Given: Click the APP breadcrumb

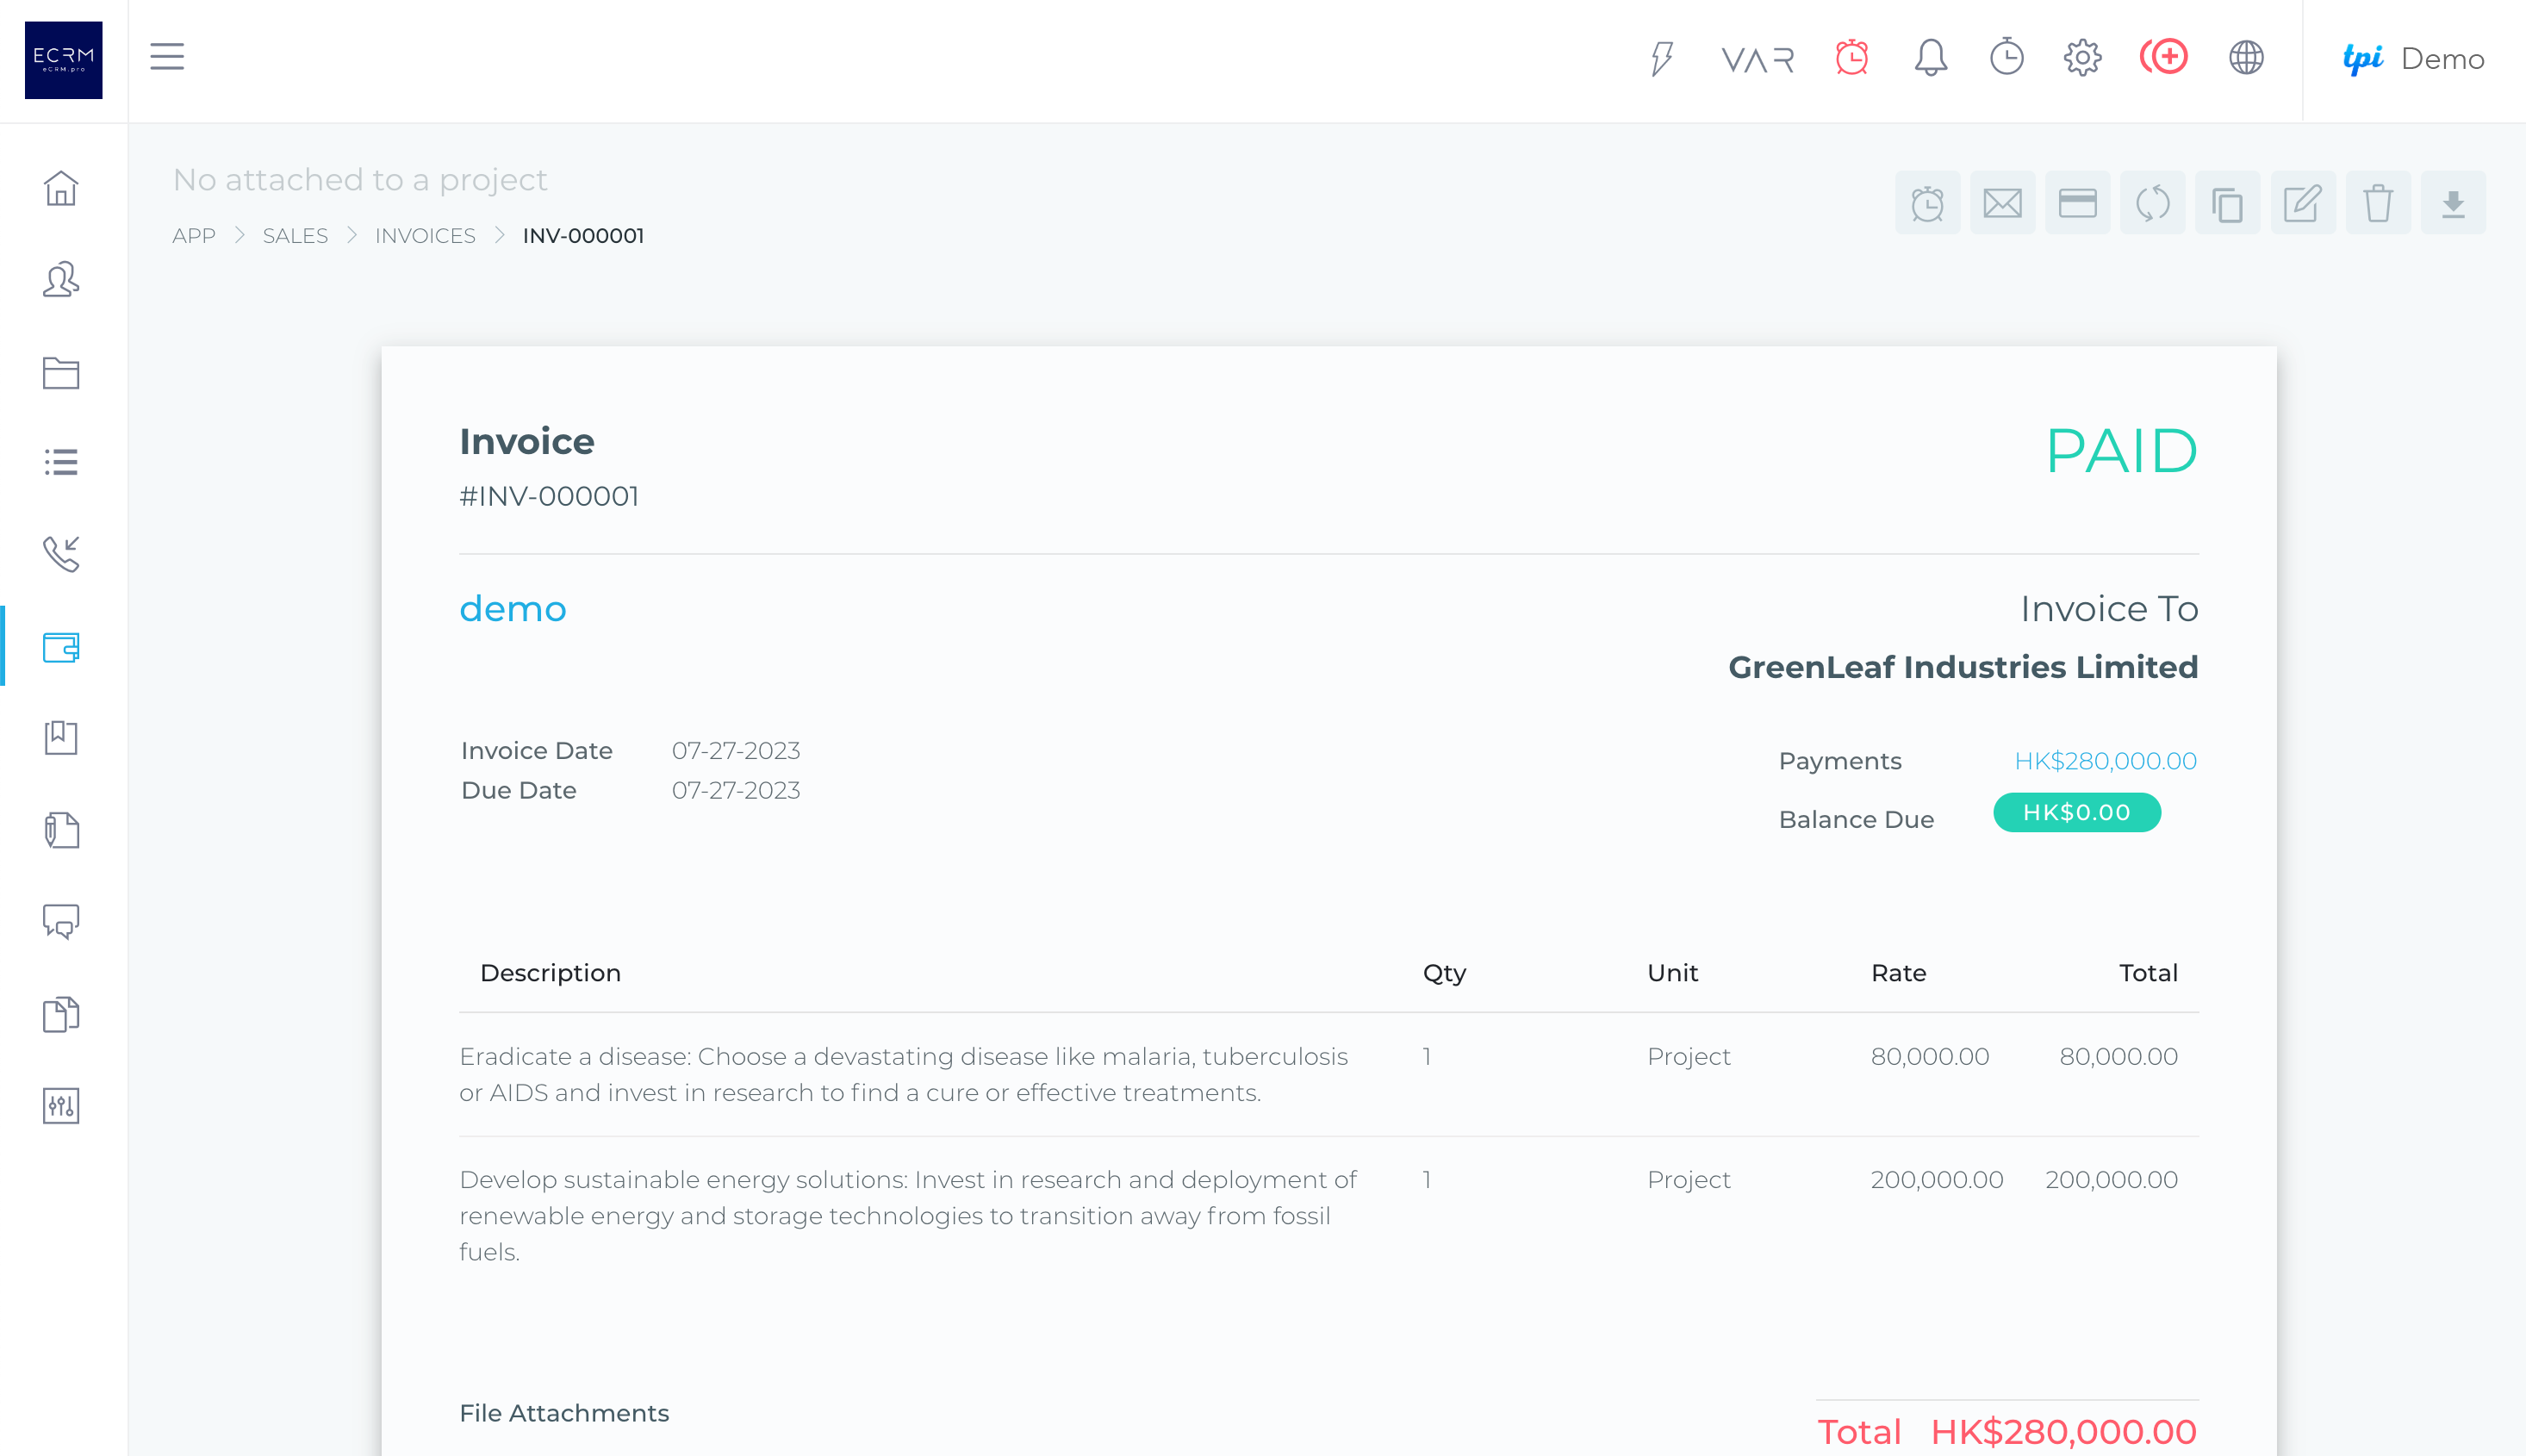Looking at the screenshot, I should tap(194, 236).
